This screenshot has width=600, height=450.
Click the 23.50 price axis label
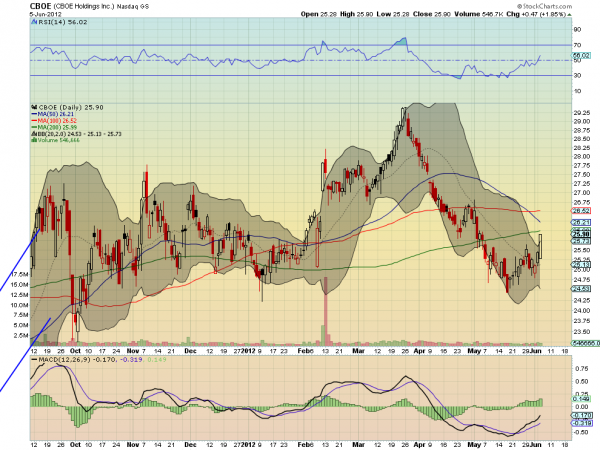click(581, 332)
